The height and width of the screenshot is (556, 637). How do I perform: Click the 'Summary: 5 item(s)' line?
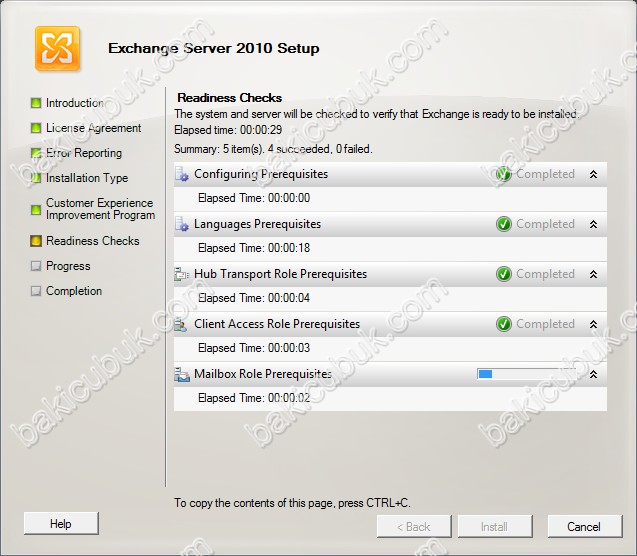(x=273, y=149)
